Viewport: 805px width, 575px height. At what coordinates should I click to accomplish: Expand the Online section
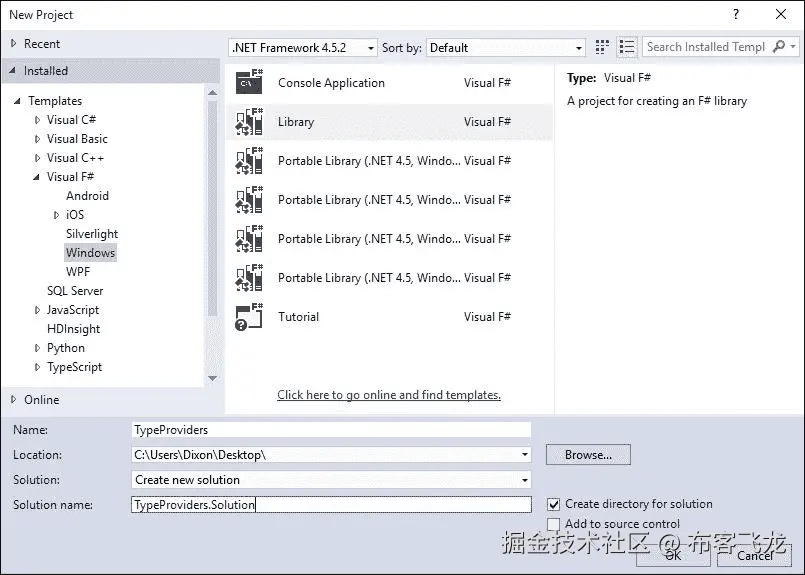pyautogui.click(x=14, y=399)
